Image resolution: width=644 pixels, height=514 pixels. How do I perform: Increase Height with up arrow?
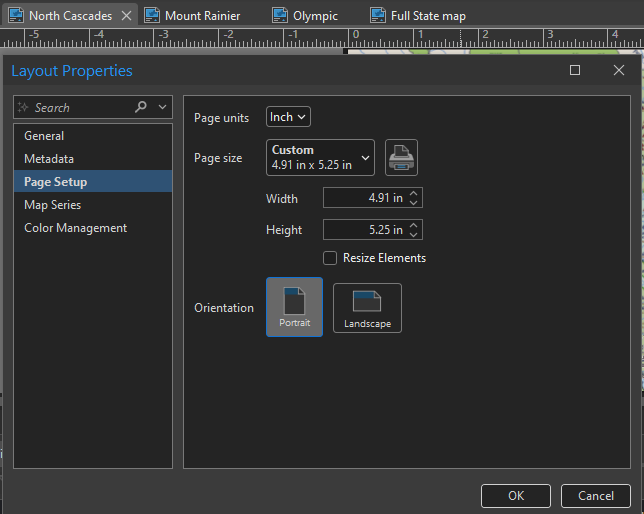click(414, 225)
